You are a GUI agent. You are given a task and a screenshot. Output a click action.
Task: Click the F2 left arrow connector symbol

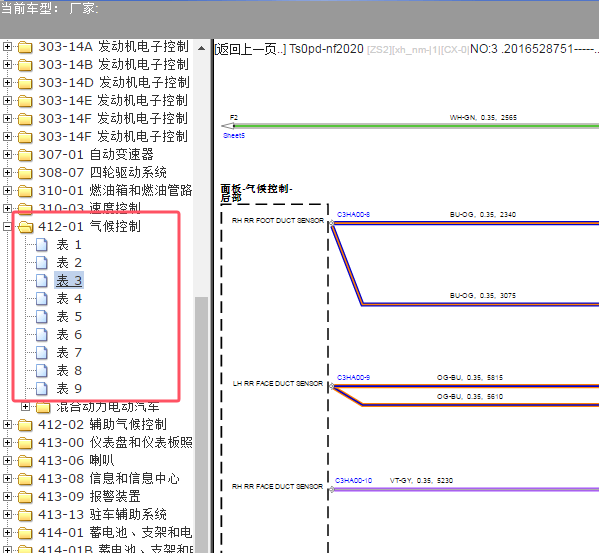228,126
